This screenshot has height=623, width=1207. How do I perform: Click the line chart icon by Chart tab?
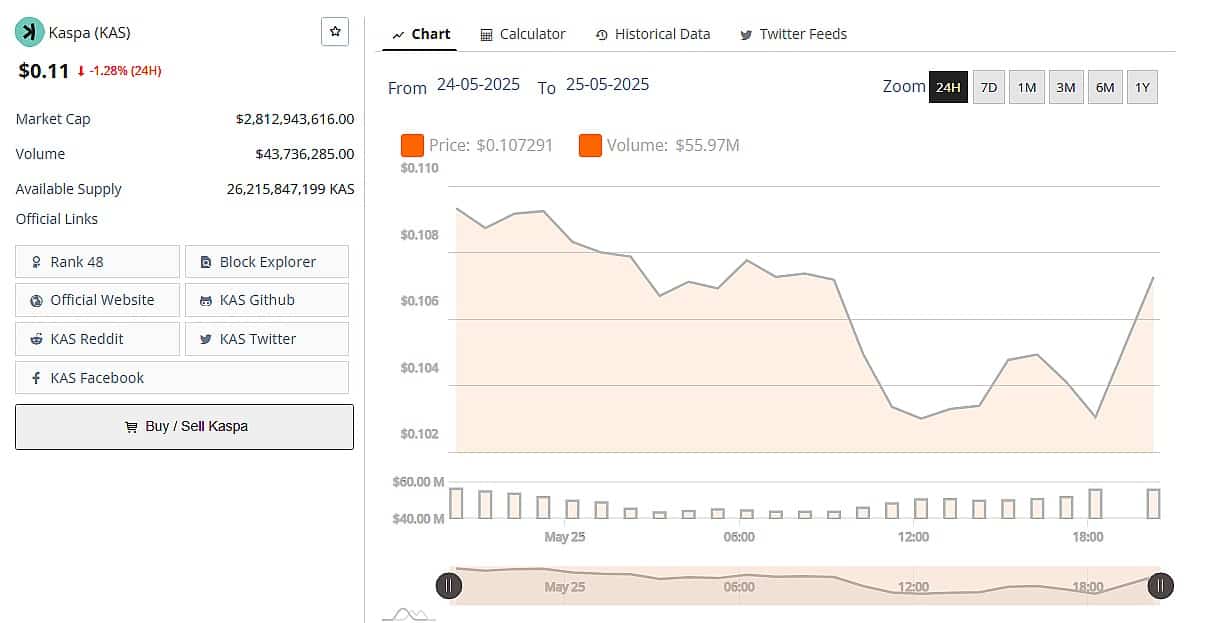point(398,35)
